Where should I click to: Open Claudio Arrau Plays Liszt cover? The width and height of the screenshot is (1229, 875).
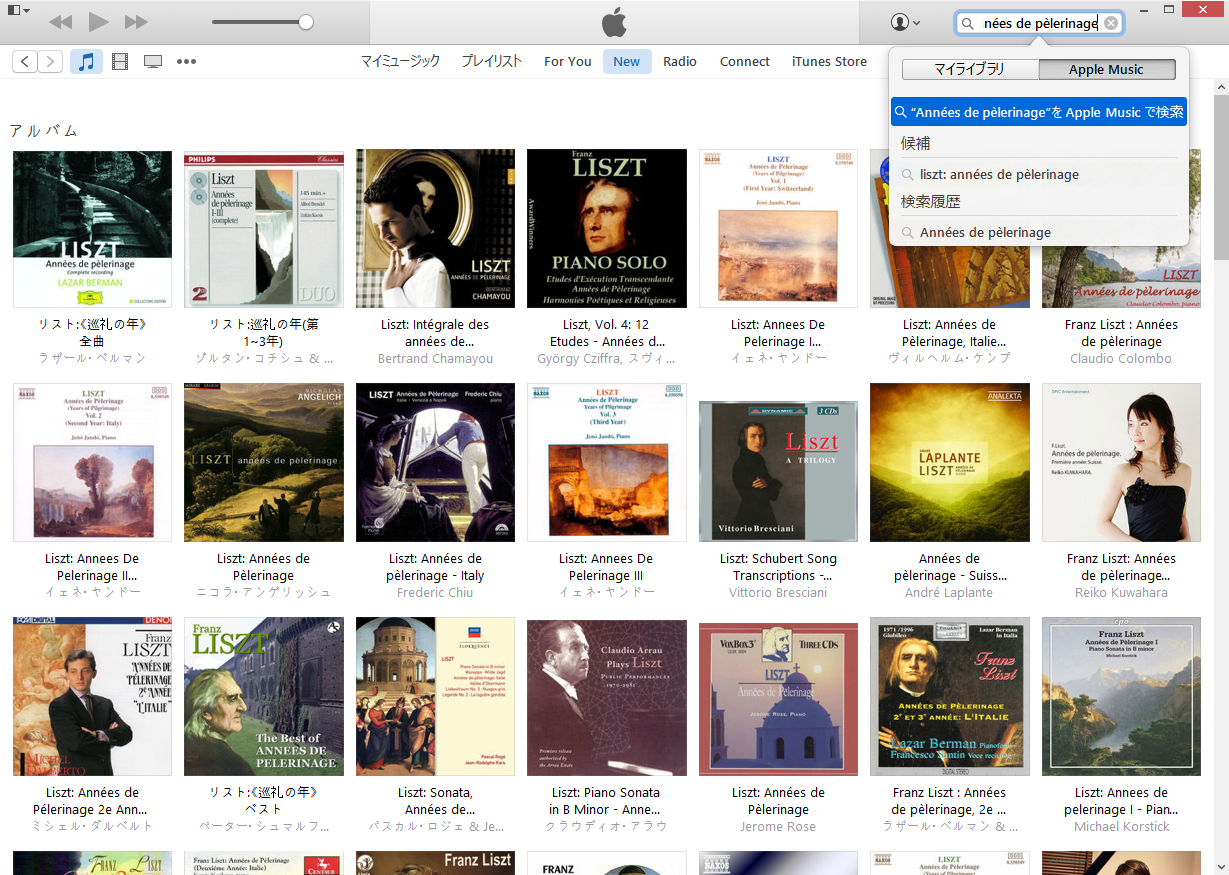(607, 696)
